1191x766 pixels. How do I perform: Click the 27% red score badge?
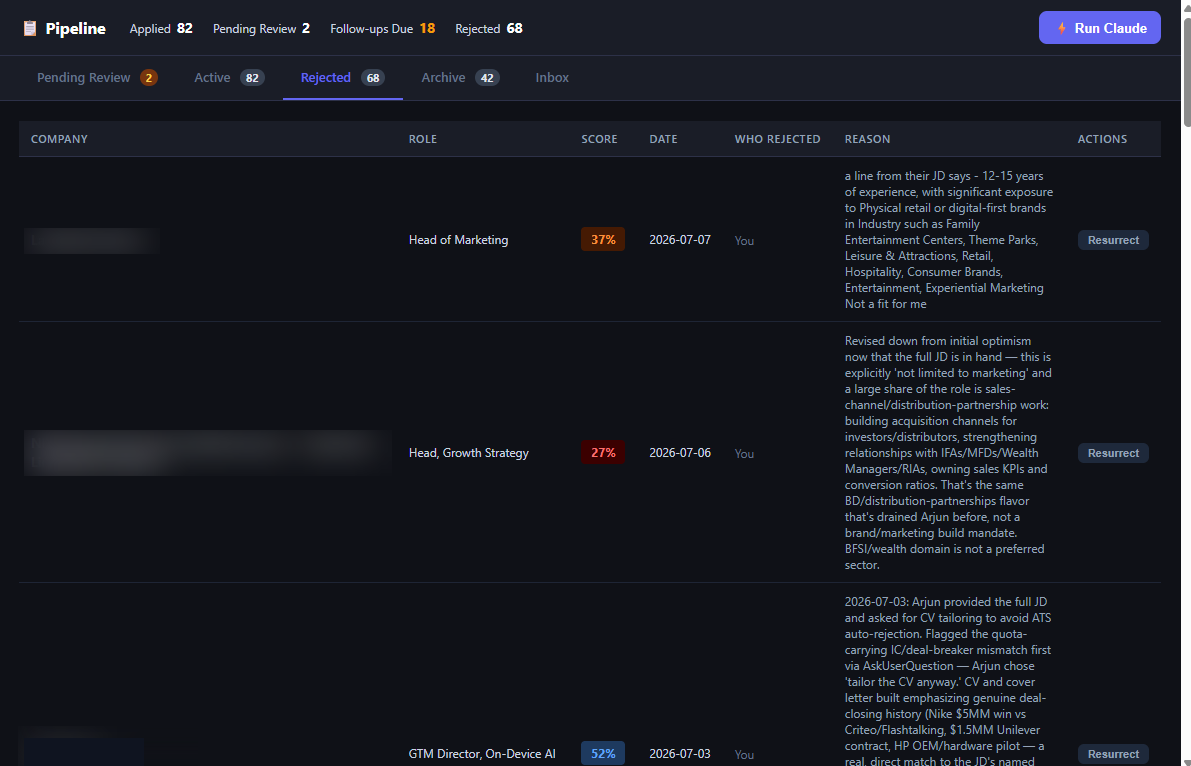pyautogui.click(x=603, y=452)
